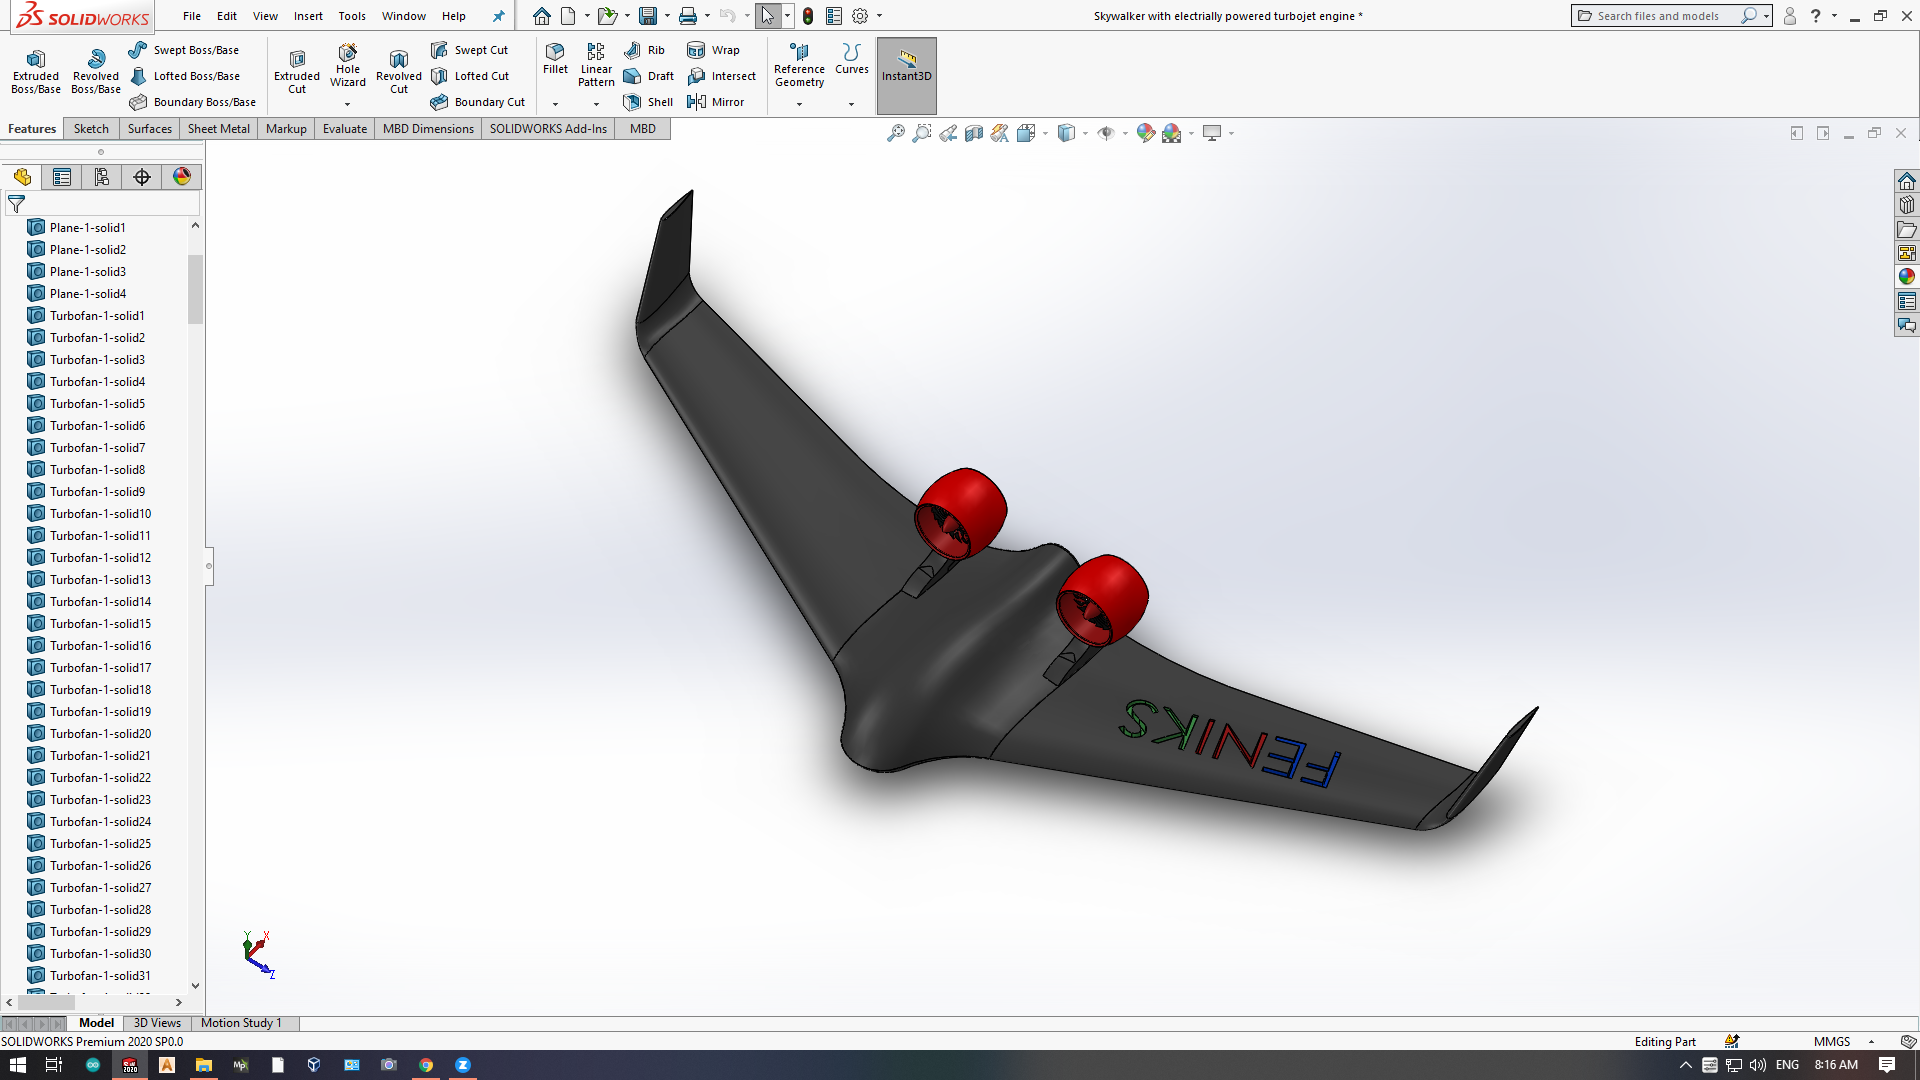Click the Zoom to Fit icon
Viewport: 1920px width, 1080px height.
(x=895, y=133)
